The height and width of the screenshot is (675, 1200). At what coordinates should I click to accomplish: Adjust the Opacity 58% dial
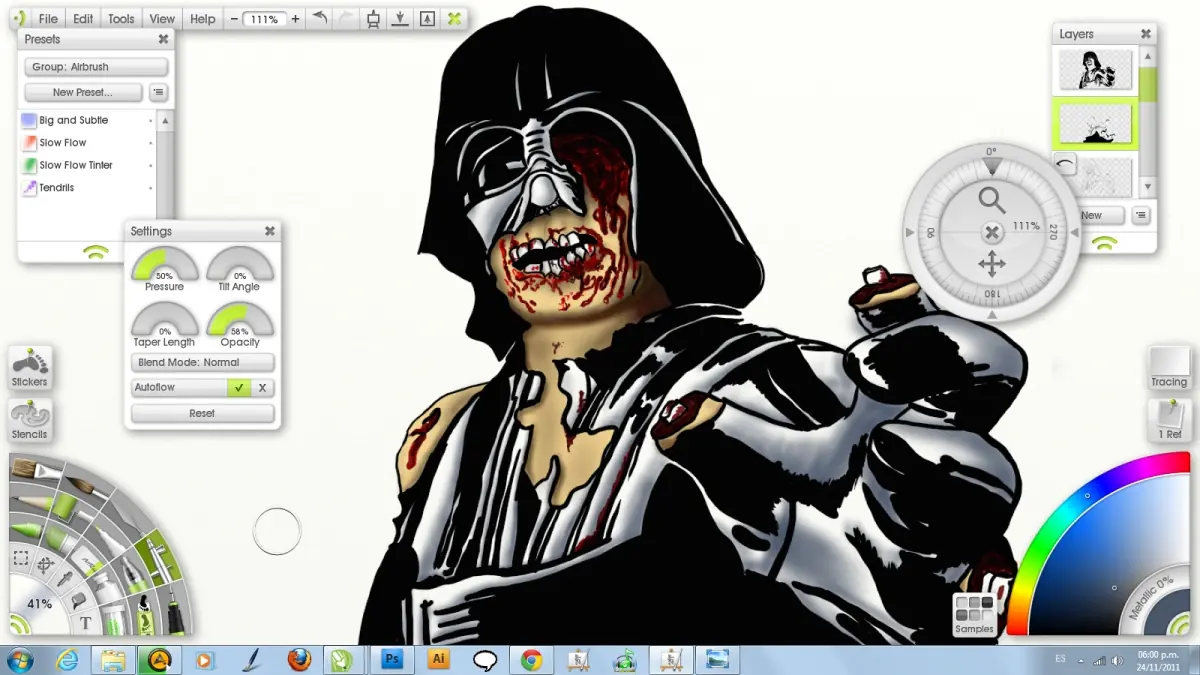pos(239,320)
